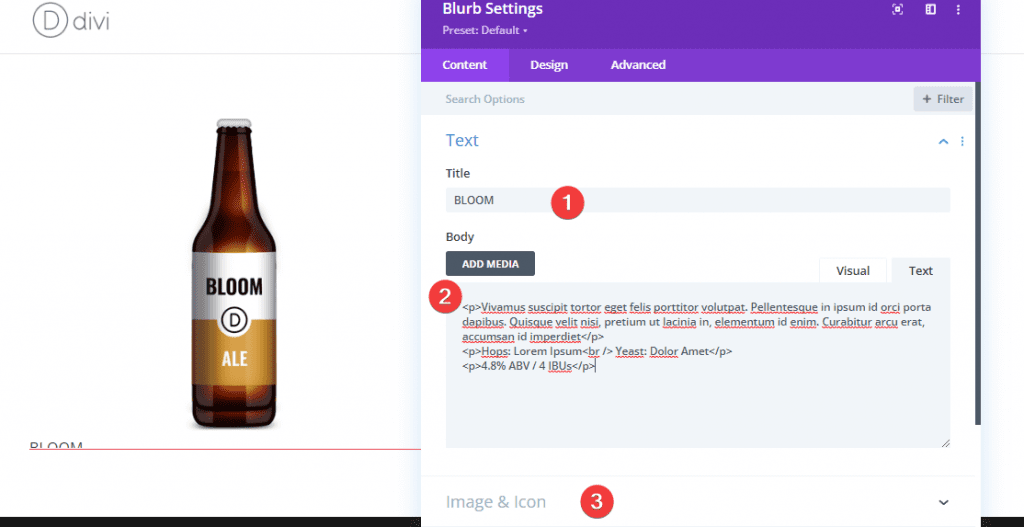Click the Add Media button
The image size is (1024, 527).
(x=490, y=264)
